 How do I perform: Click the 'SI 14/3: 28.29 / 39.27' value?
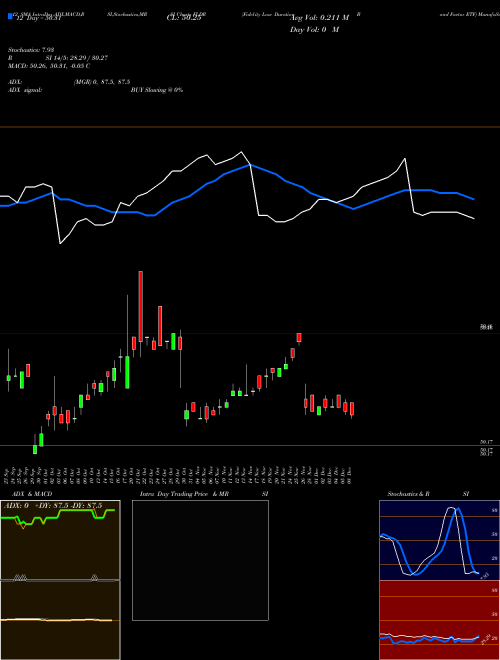tap(77, 58)
